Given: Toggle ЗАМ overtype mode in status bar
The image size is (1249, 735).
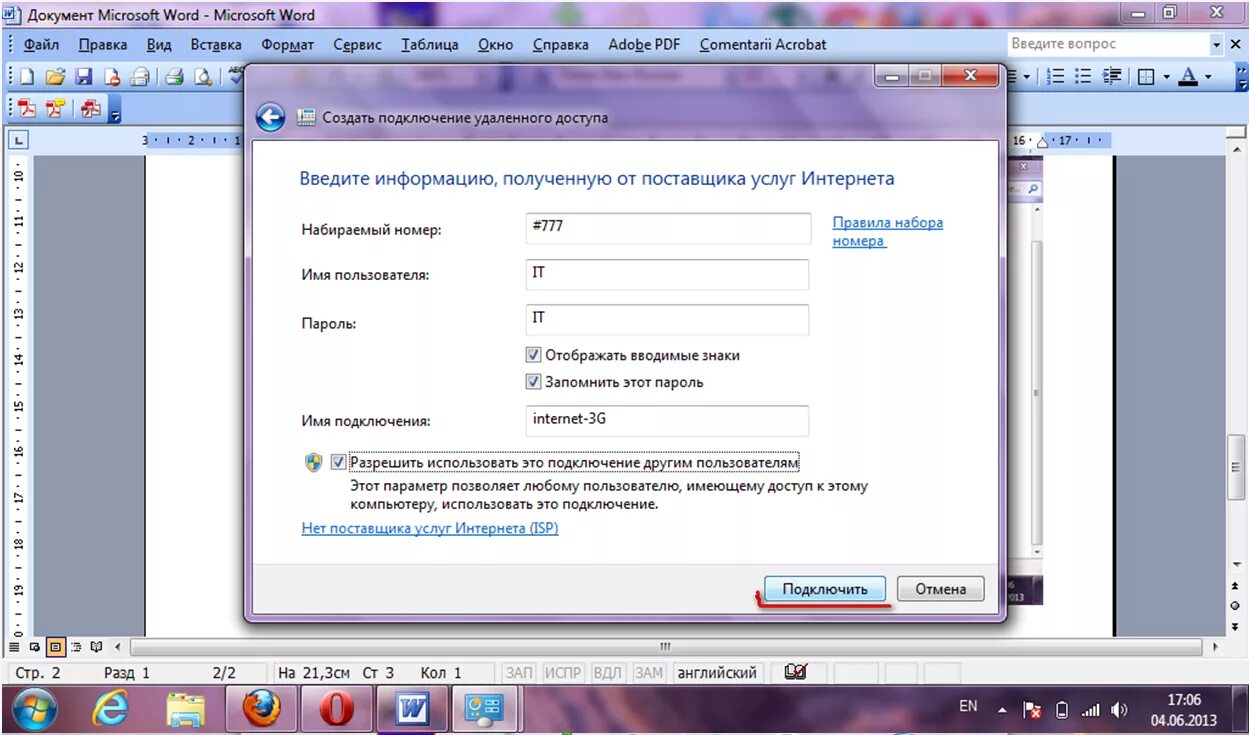Looking at the screenshot, I should pyautogui.click(x=649, y=673).
